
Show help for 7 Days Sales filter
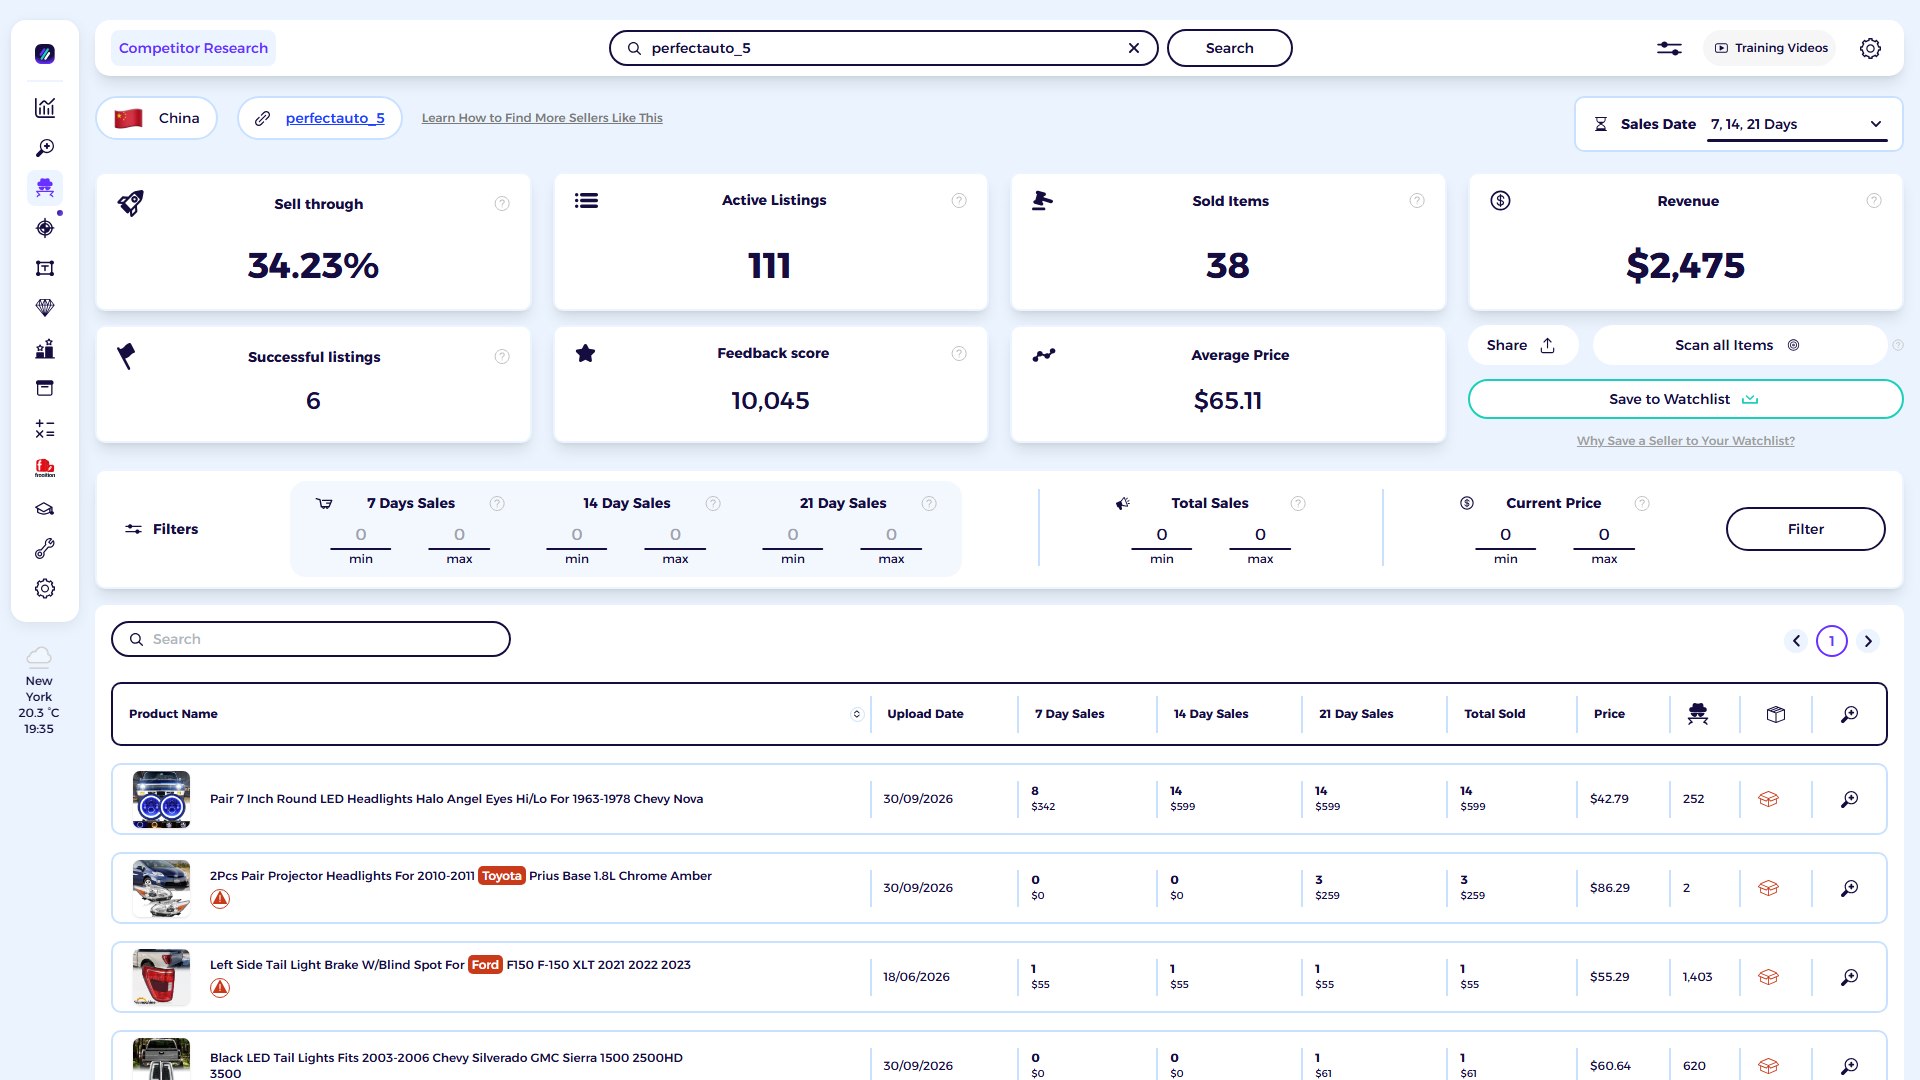497,504
